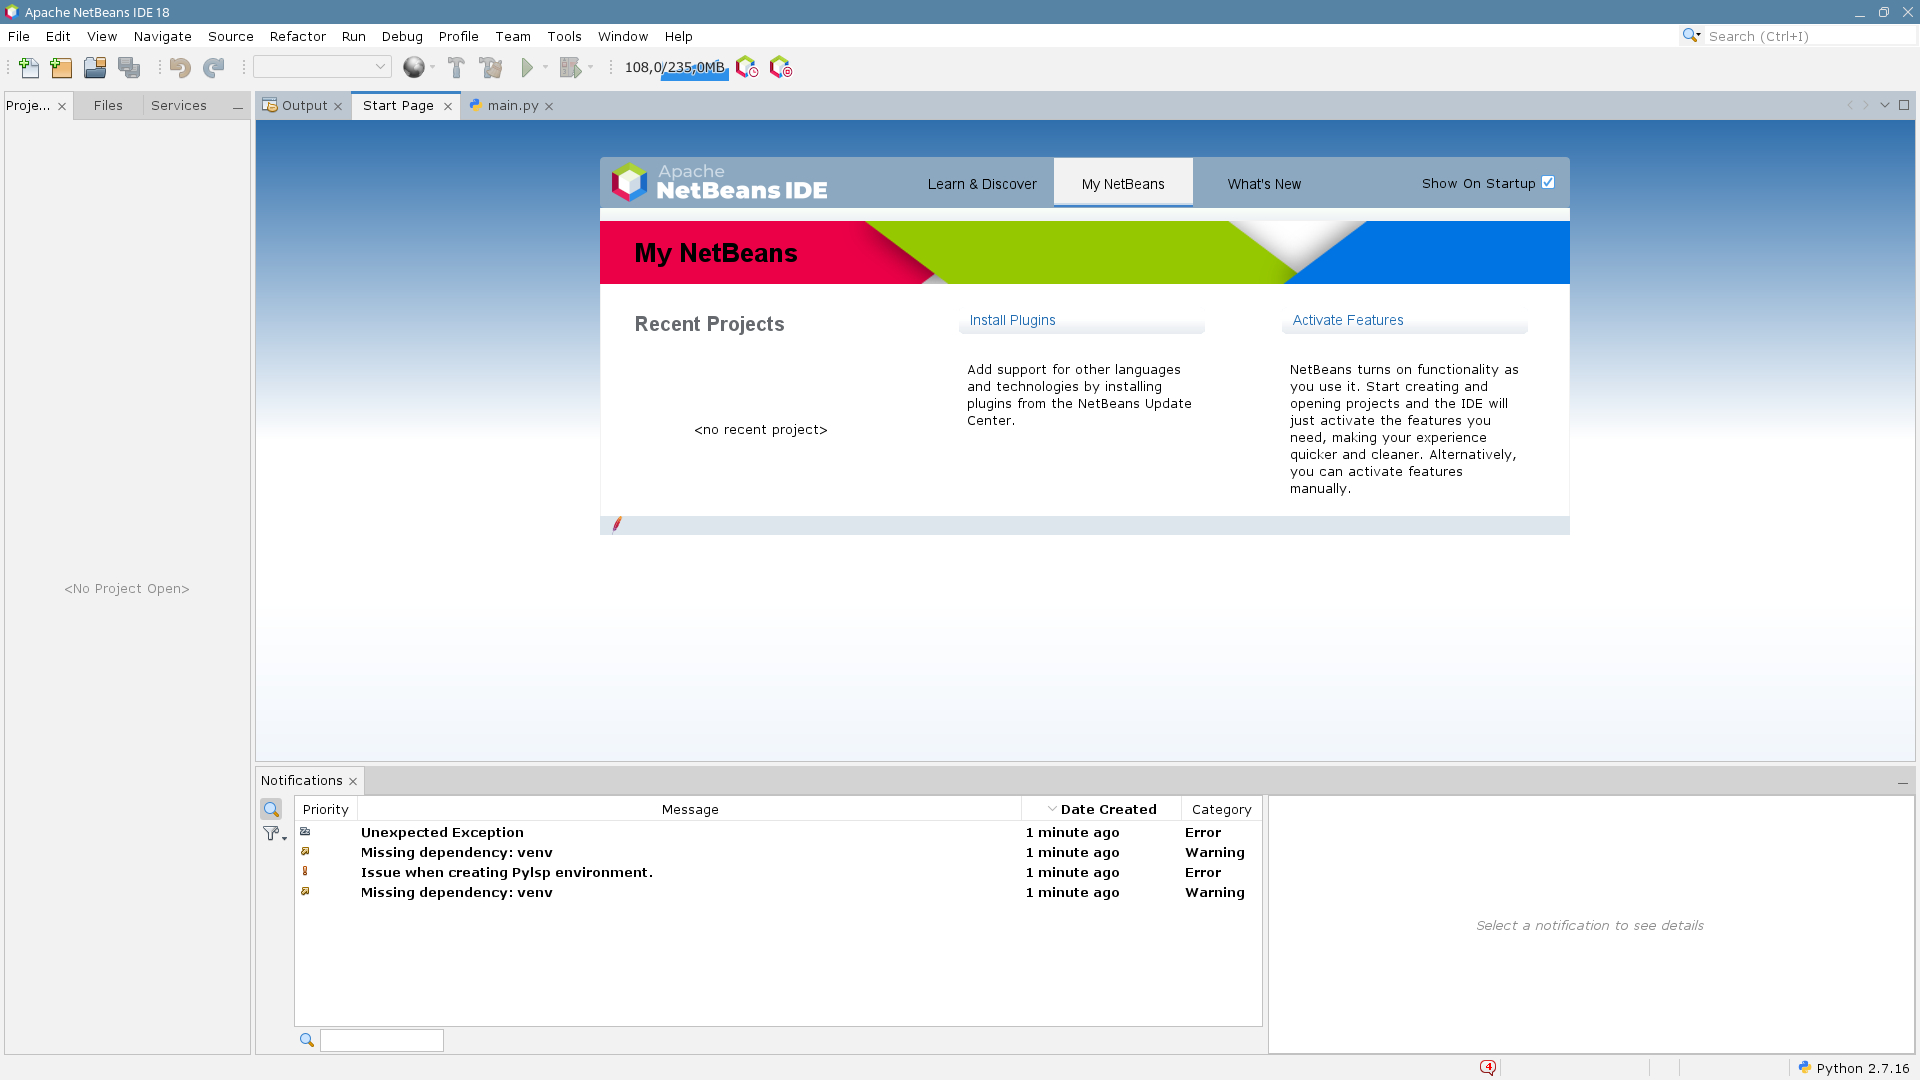Close the Notifications tab
The height and width of the screenshot is (1080, 1920).
(x=353, y=781)
